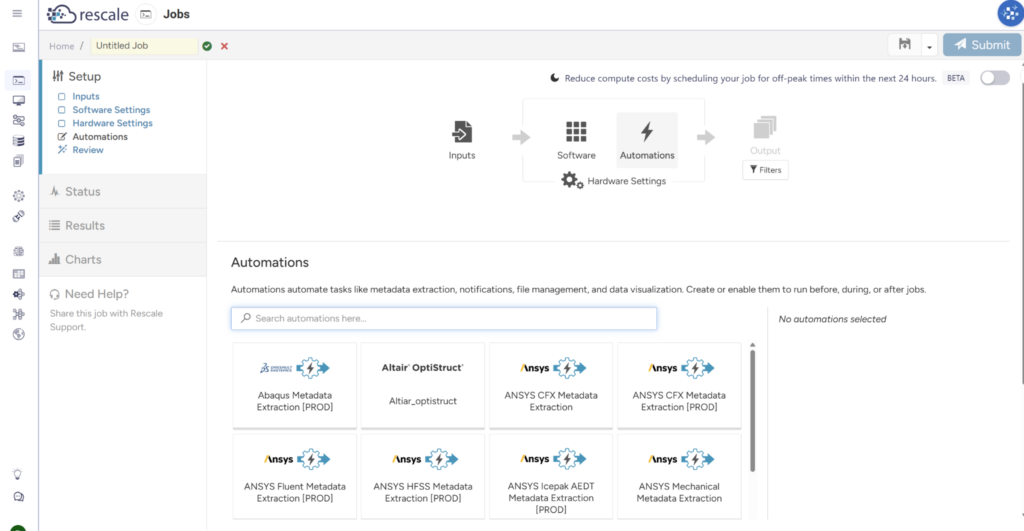Viewport: 1024px width, 531px height.
Task: Open dropdown arrow next to save button
Action: (929, 46)
